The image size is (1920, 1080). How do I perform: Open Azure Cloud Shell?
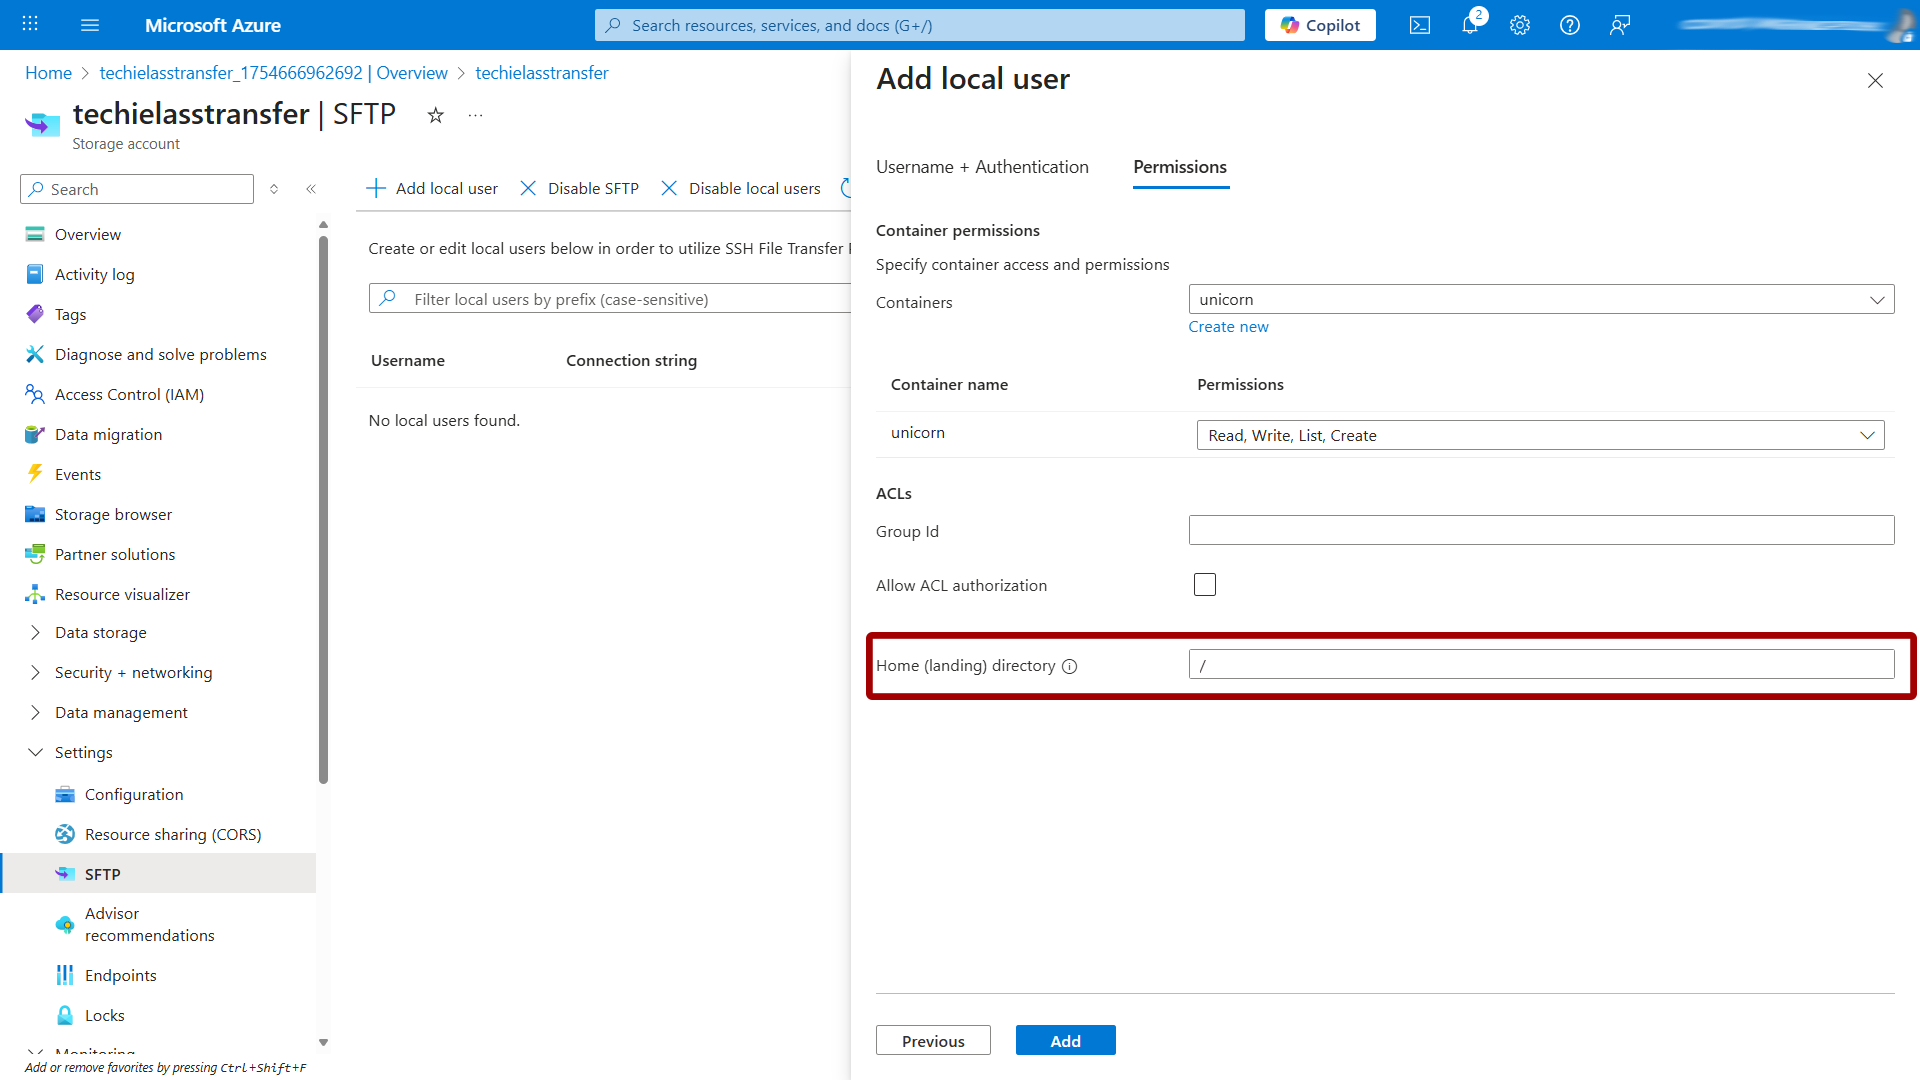(x=1419, y=25)
